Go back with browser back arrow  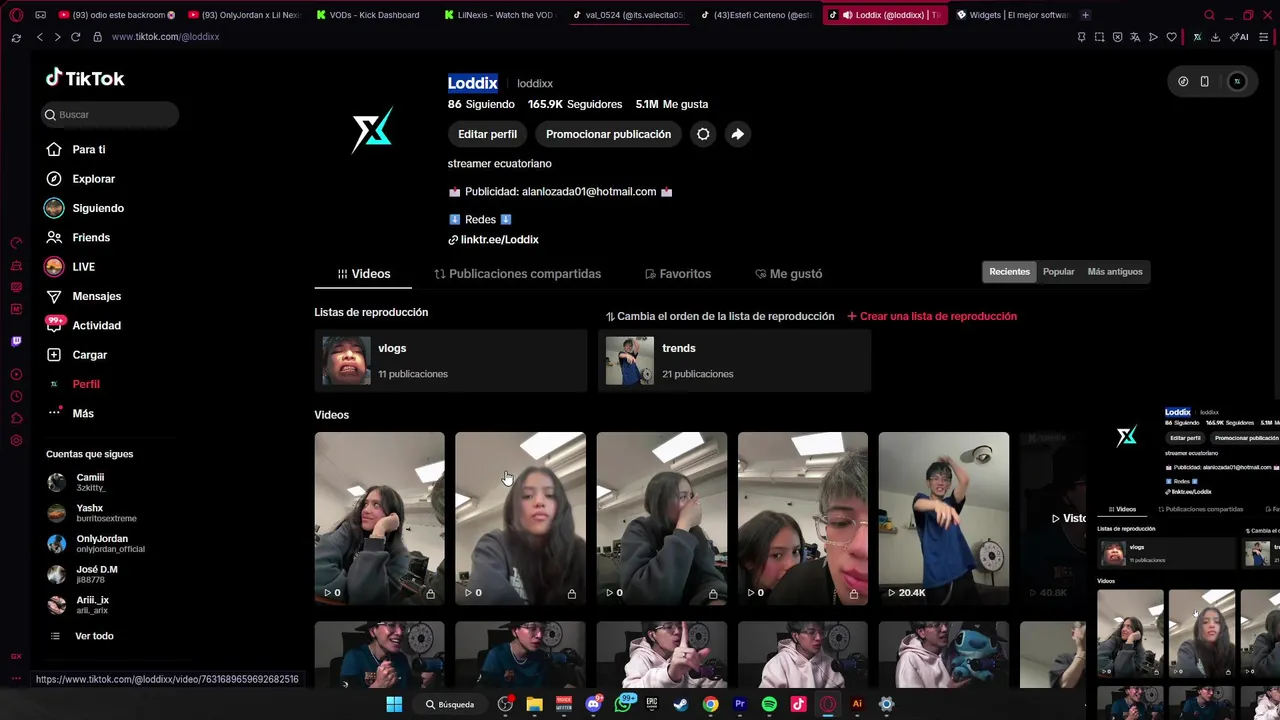(x=39, y=37)
